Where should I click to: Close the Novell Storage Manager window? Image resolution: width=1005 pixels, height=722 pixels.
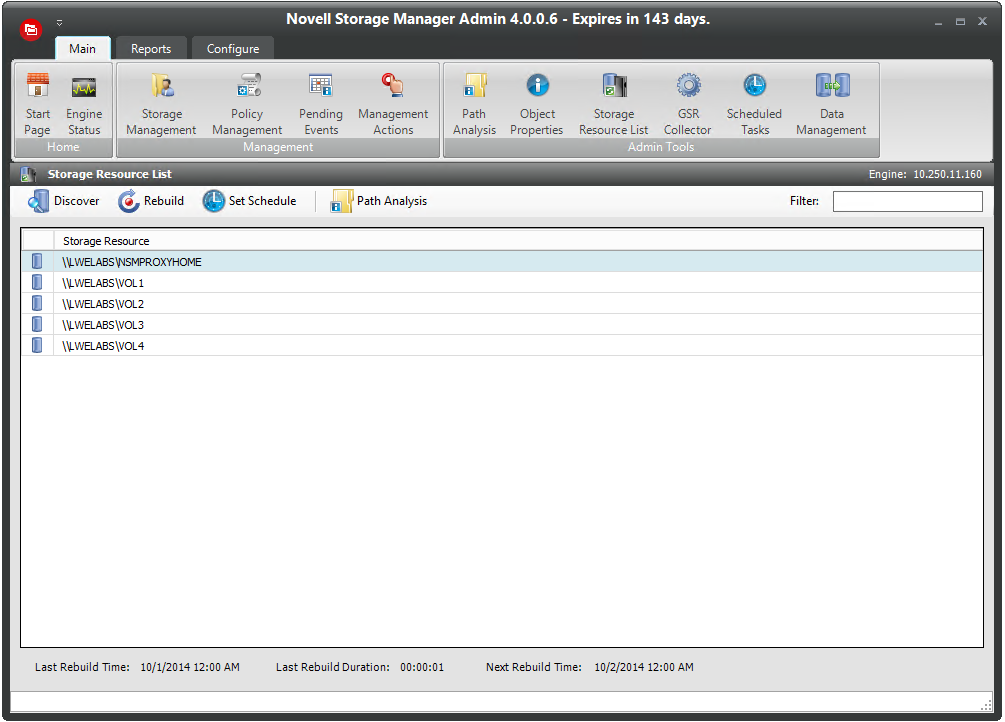coord(982,22)
